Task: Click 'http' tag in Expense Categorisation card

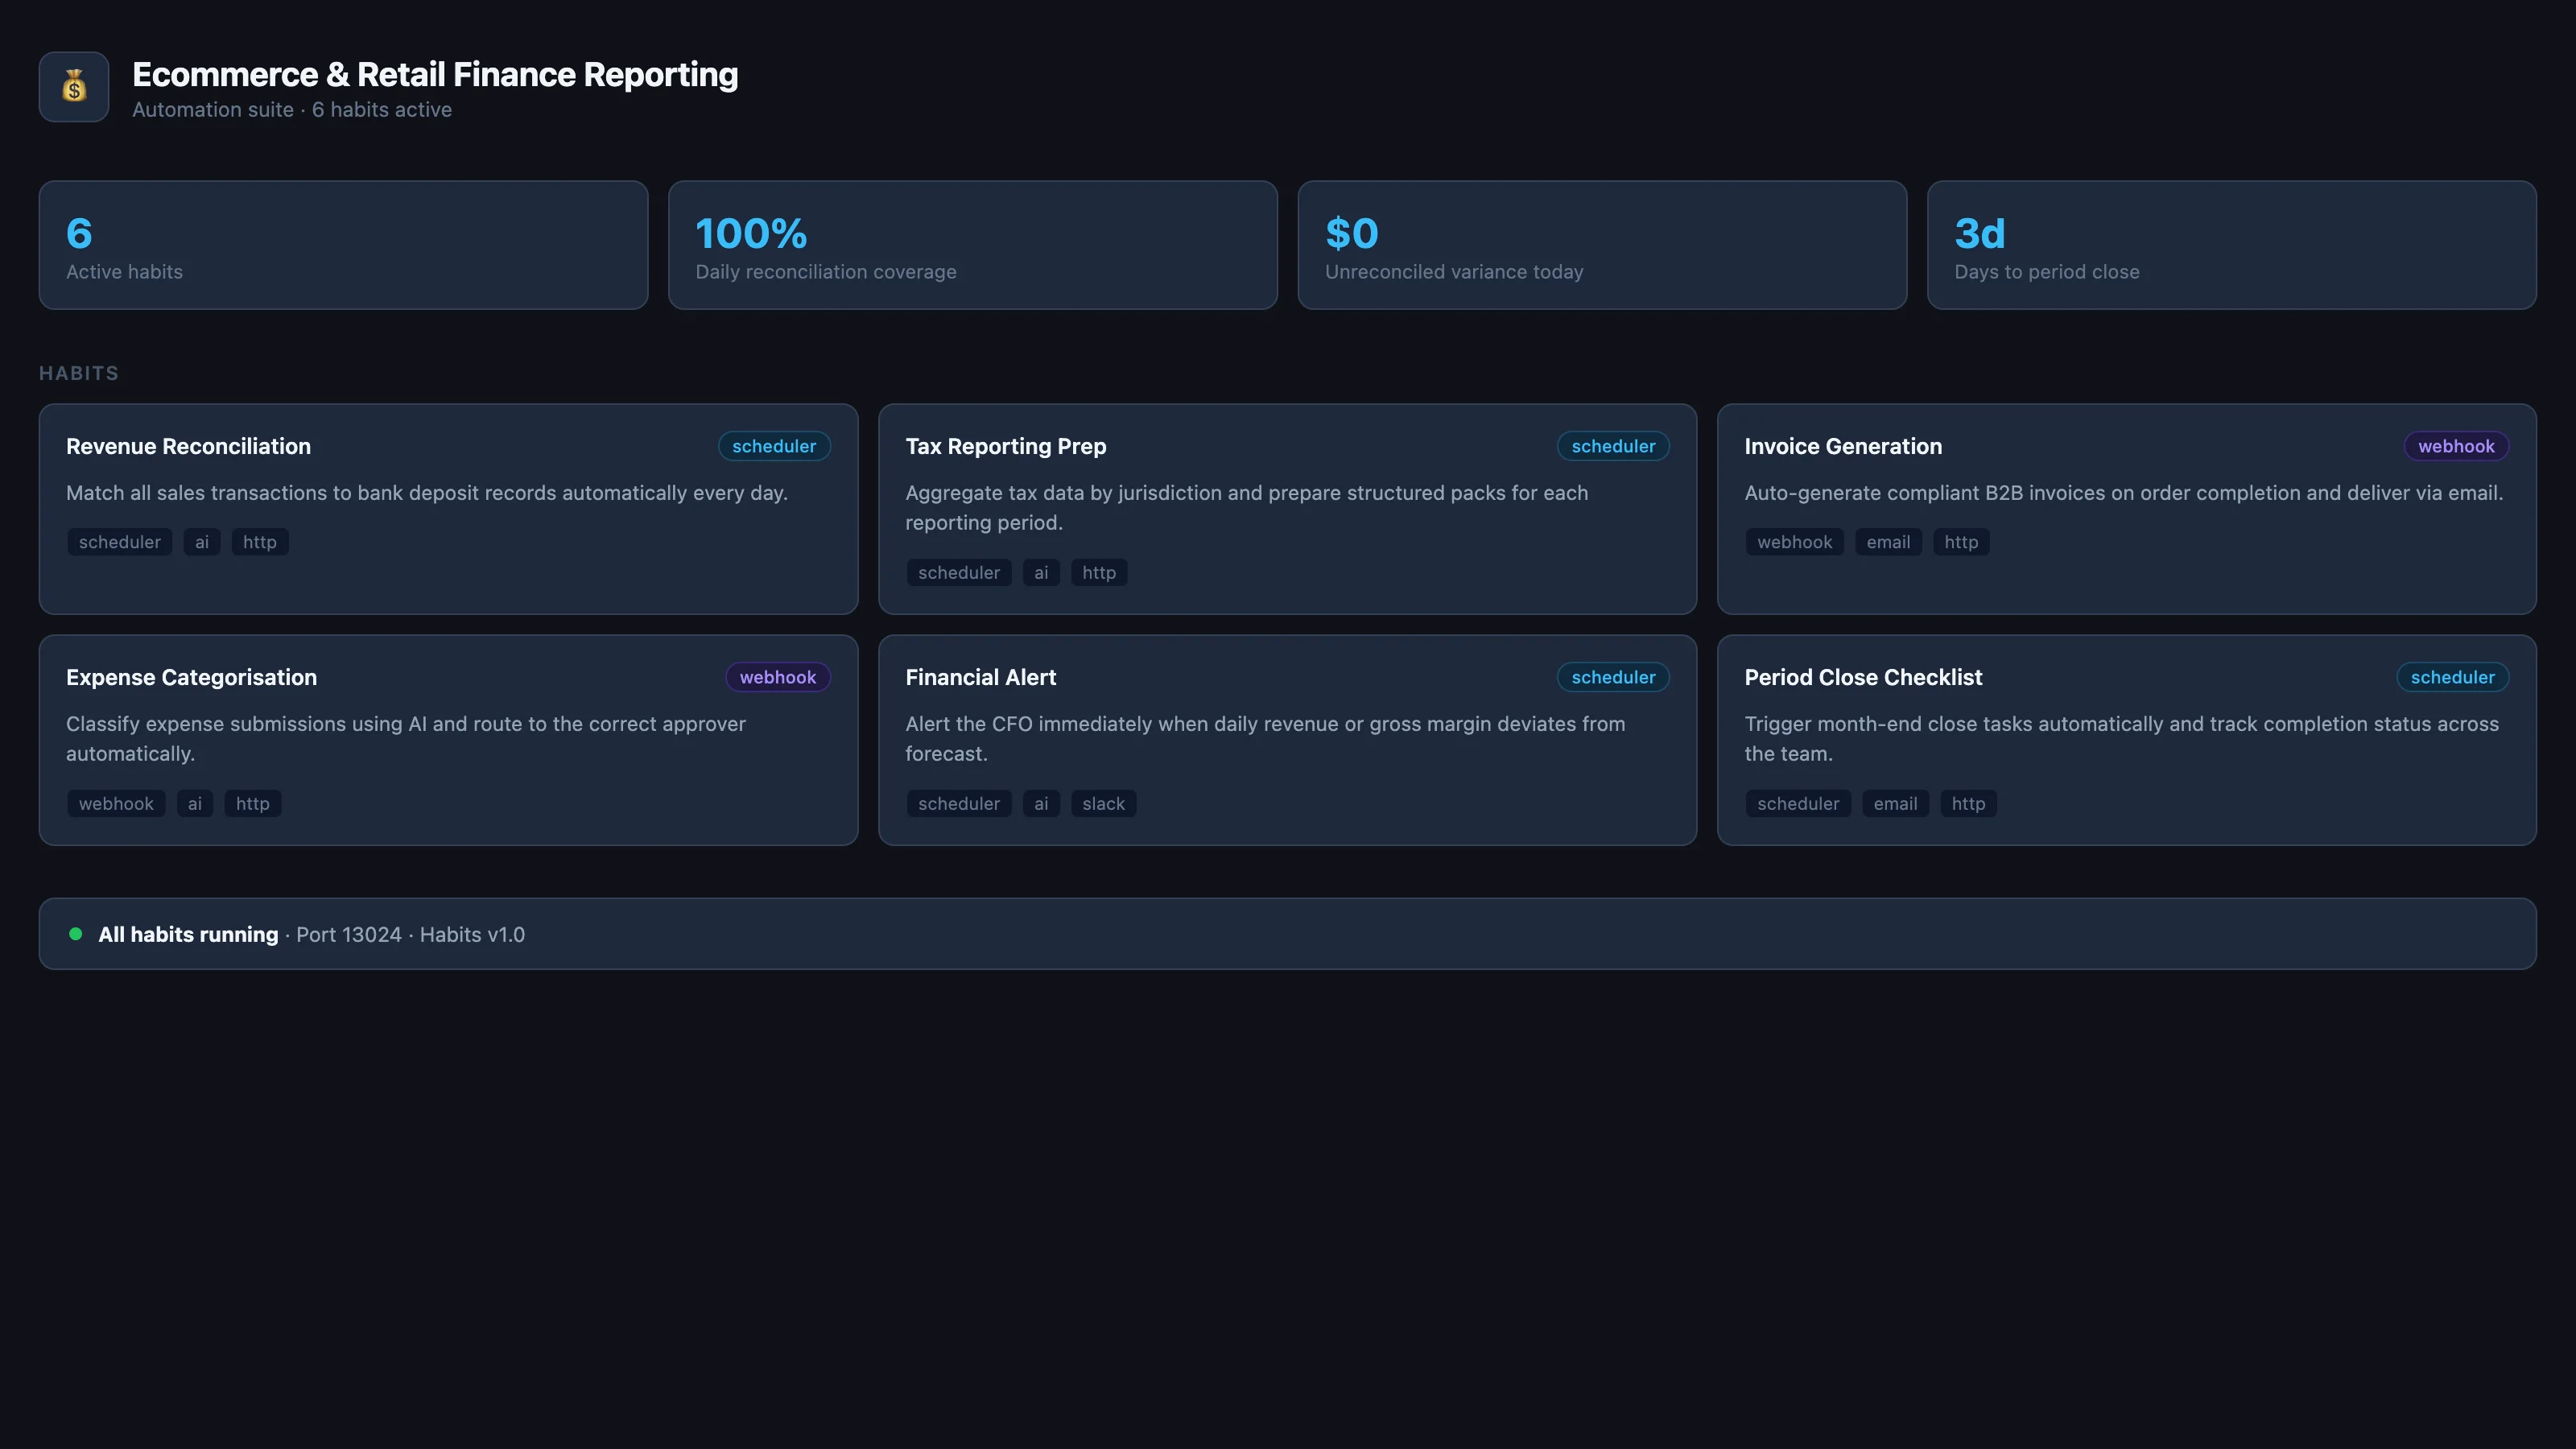Action: (x=253, y=804)
